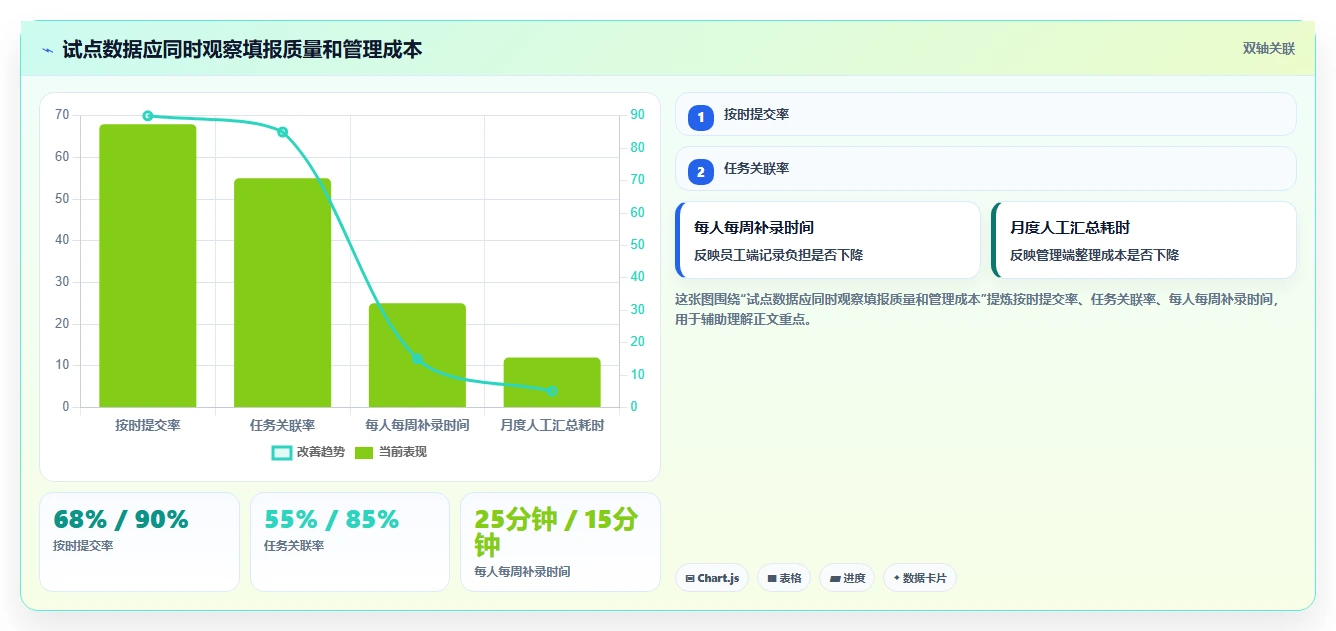1336x631 pixels.
Task: Select the 按时提交率 list item
Action: pos(986,114)
